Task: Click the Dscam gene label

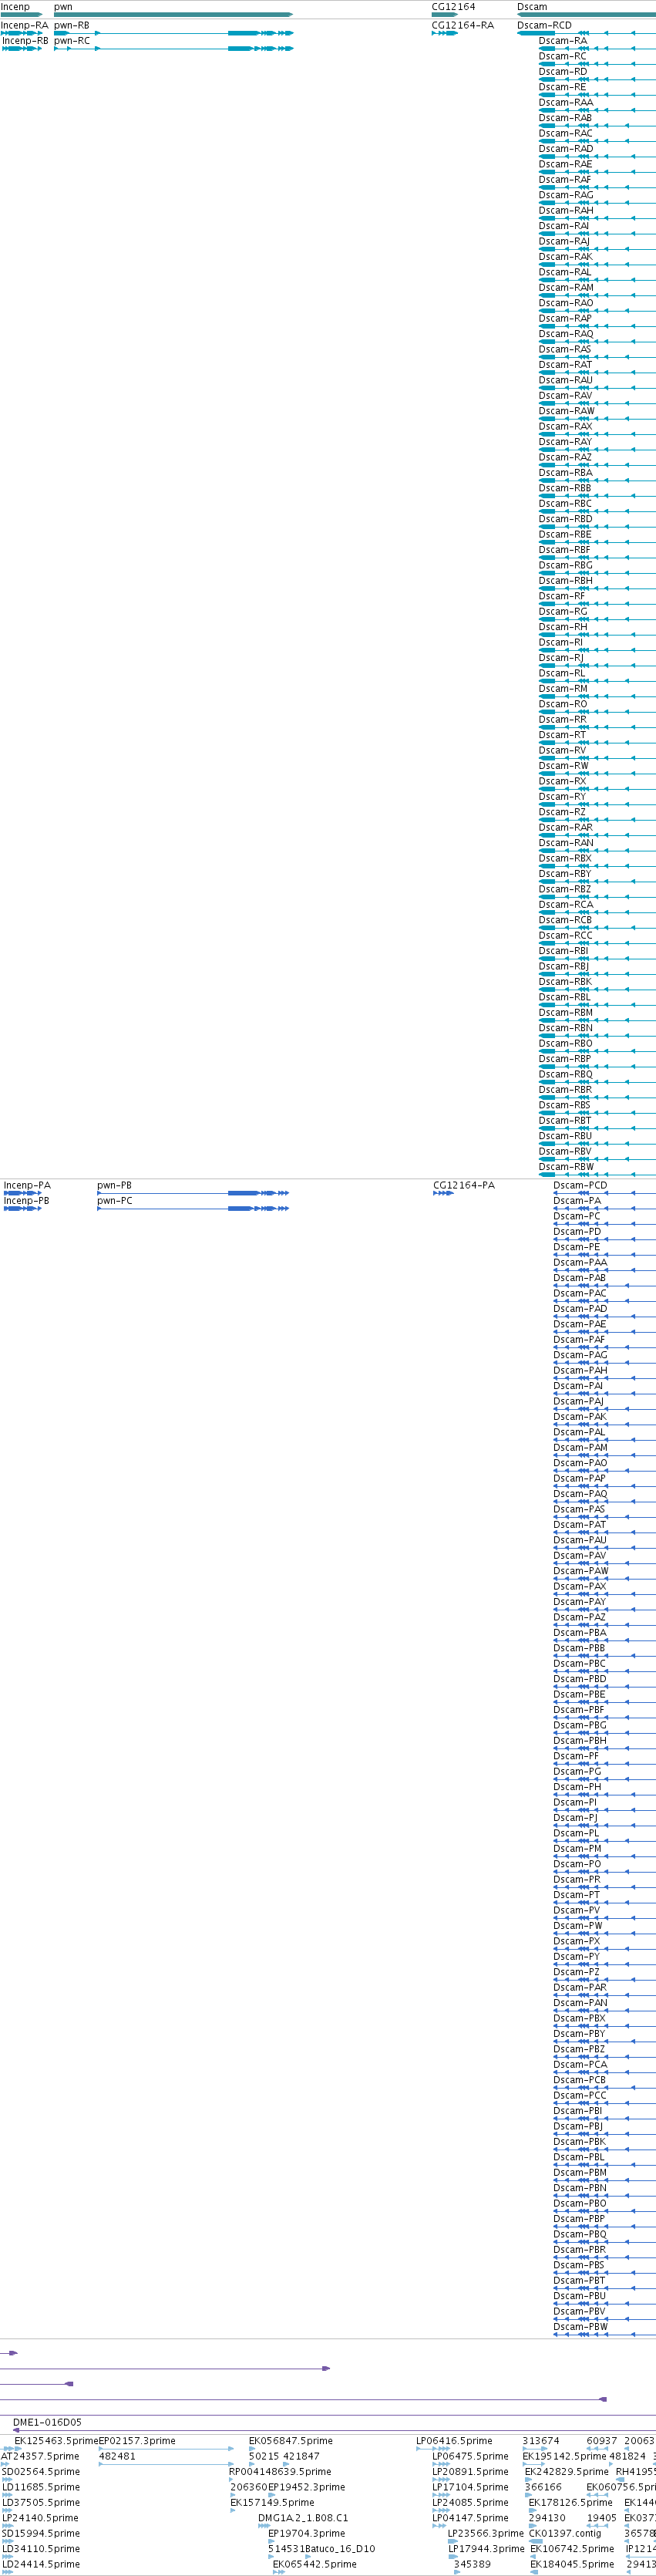Action: (x=532, y=7)
